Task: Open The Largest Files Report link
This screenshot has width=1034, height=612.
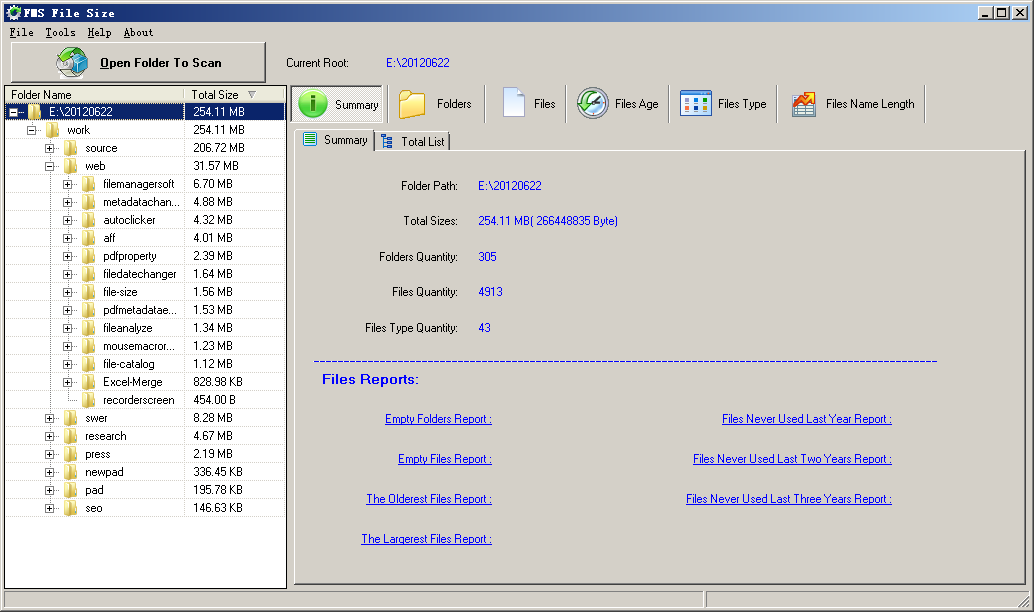Action: pos(426,538)
